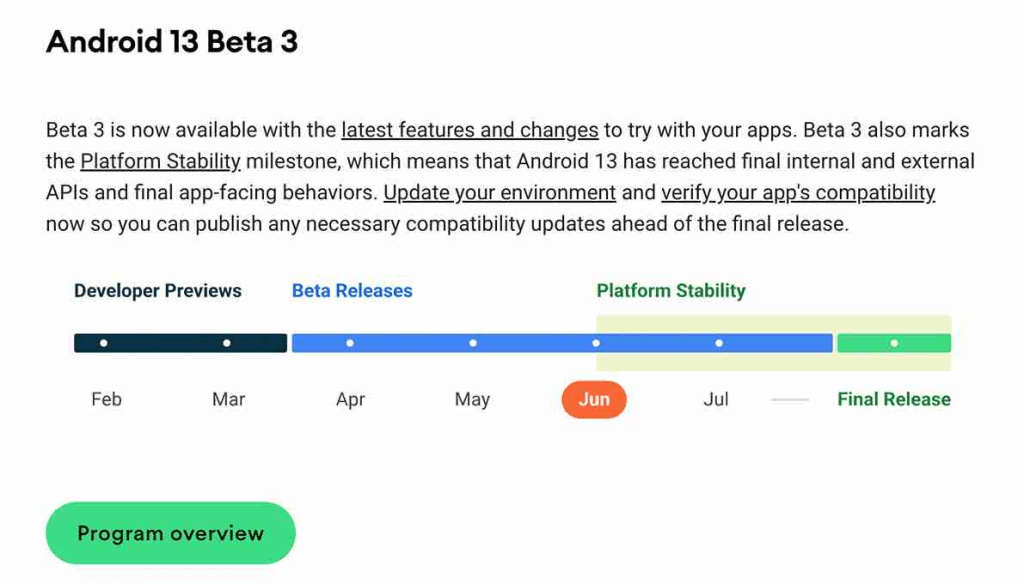The image size is (1024, 584).
Task: Click the Beta Releases label
Action: pyautogui.click(x=352, y=291)
